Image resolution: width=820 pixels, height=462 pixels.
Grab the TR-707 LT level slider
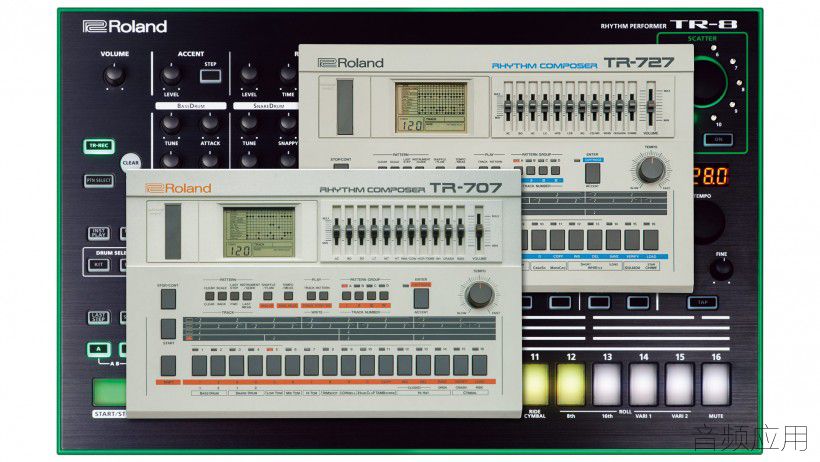[x=374, y=230]
